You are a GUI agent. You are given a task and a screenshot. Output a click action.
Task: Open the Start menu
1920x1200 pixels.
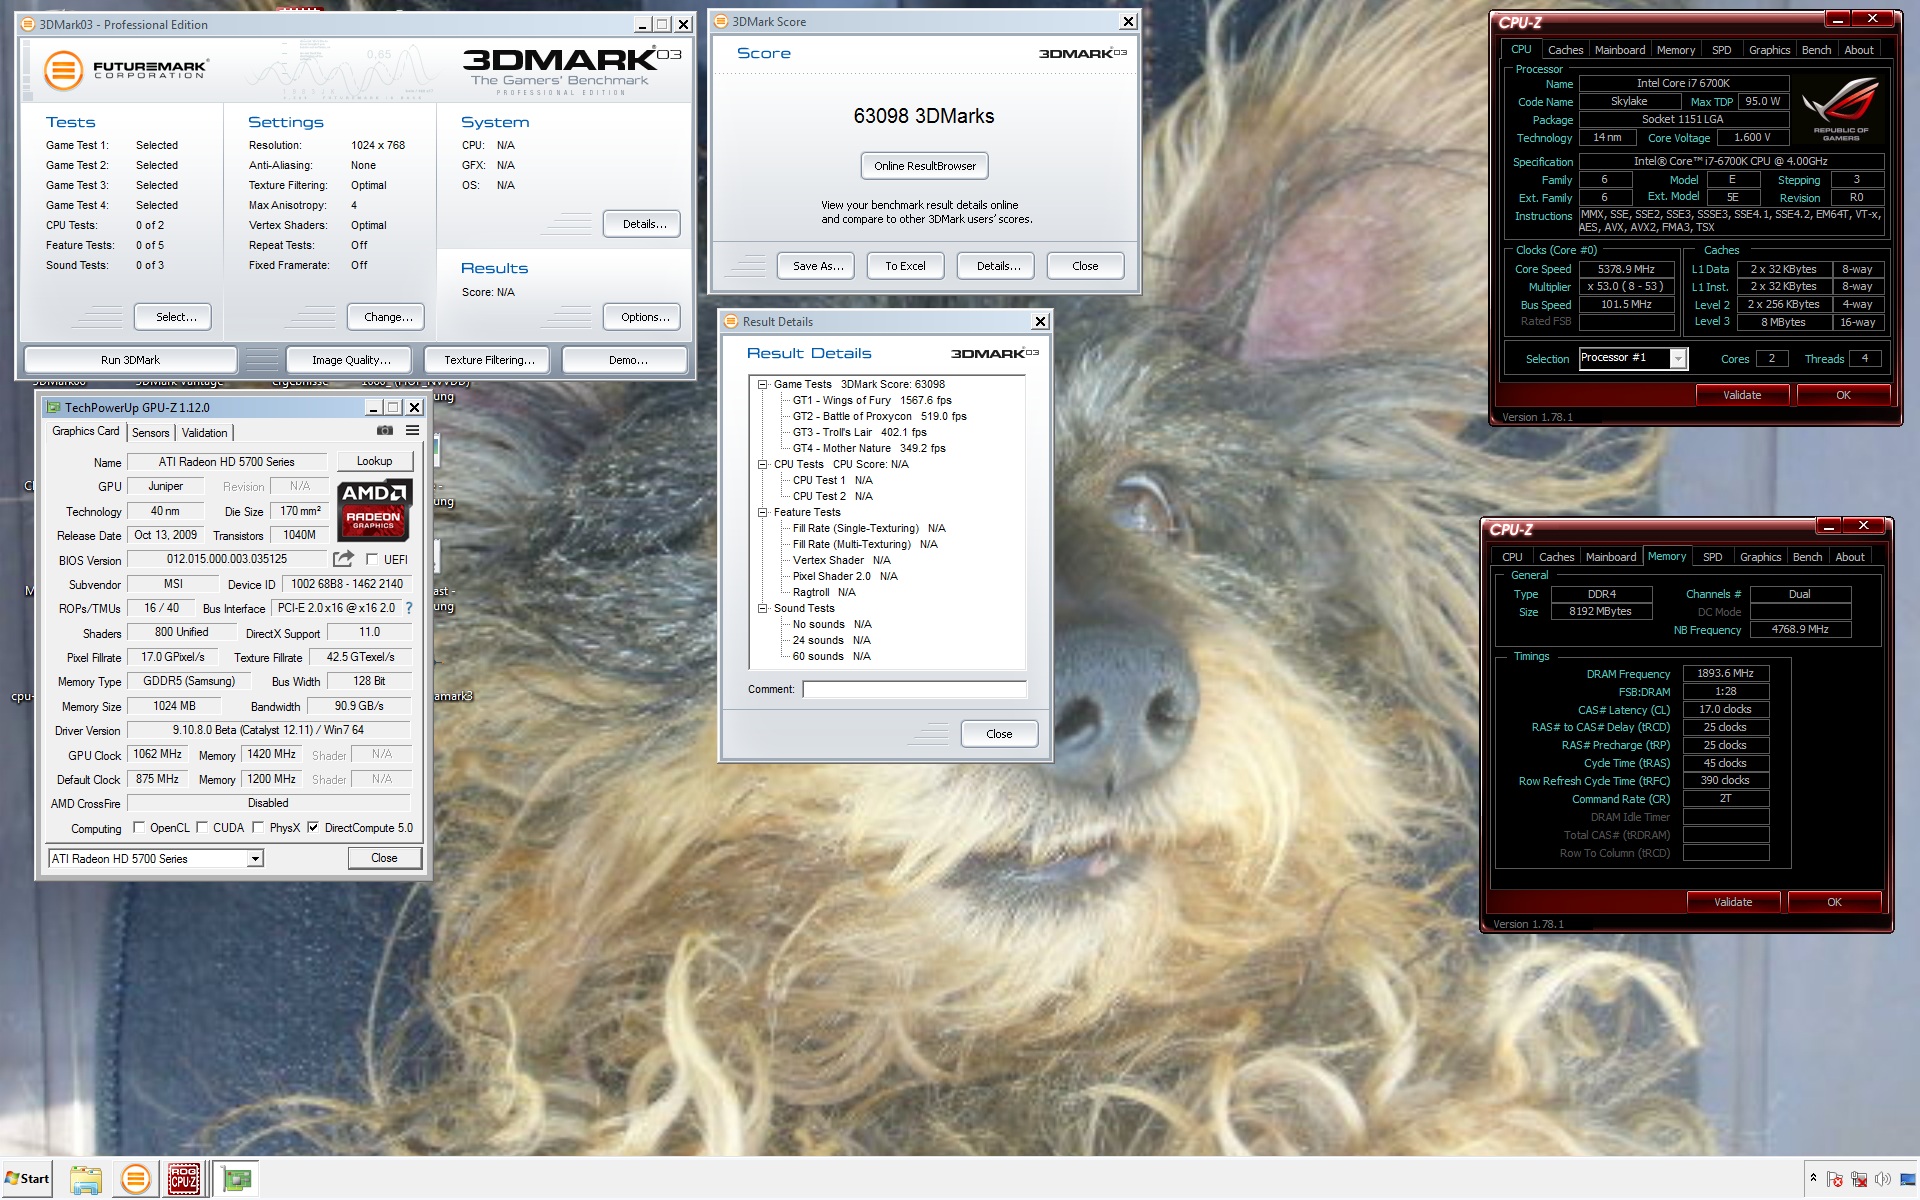27,1178
